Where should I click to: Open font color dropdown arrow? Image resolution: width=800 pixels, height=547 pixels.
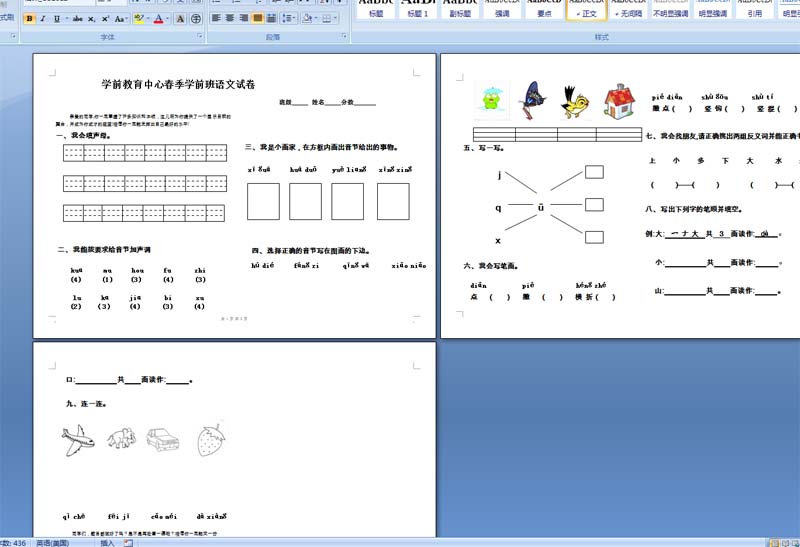167,19
